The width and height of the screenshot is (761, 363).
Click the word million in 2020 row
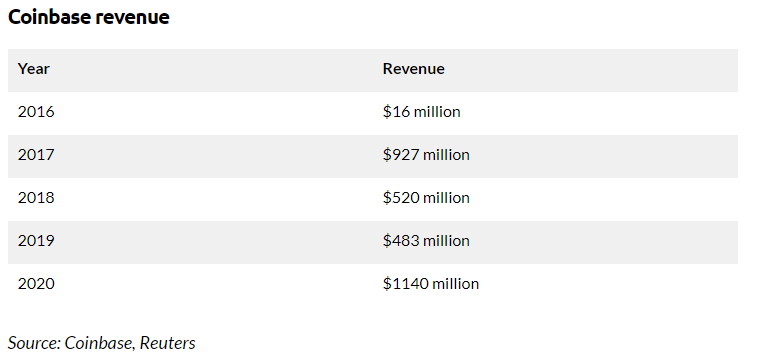click(456, 283)
